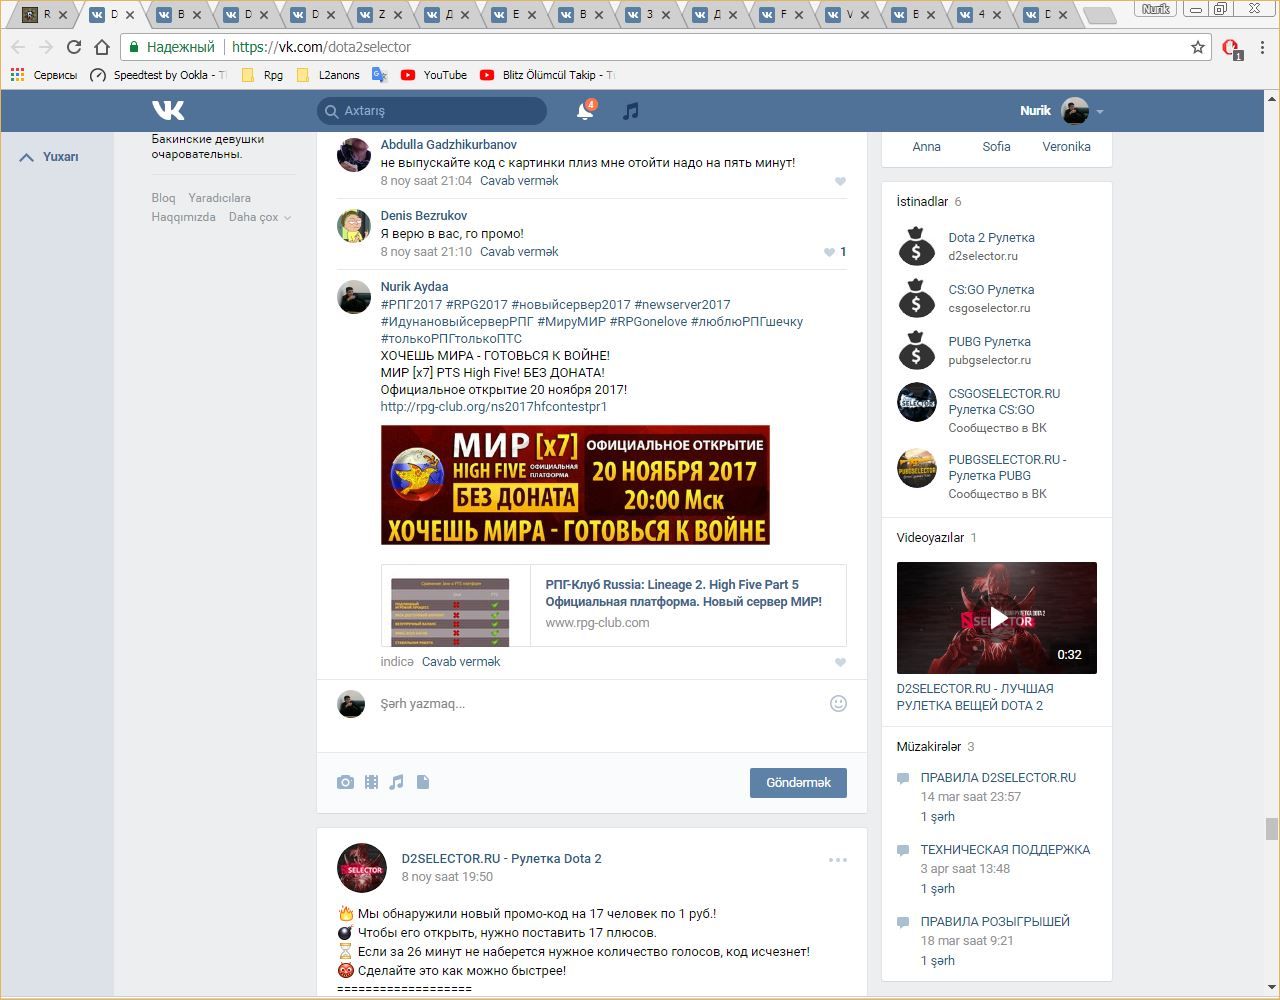Open Denis Bezrukov's profile name
1280x1000 pixels.
pyautogui.click(x=424, y=216)
